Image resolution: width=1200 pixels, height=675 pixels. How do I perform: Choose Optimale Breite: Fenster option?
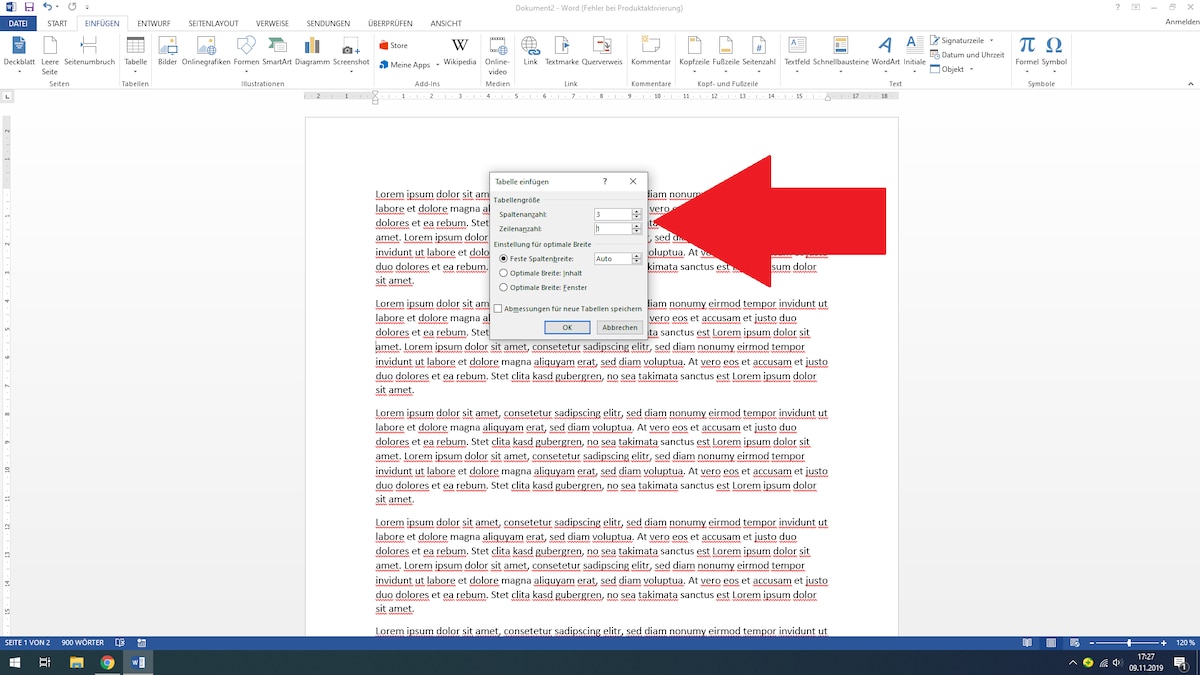click(503, 287)
